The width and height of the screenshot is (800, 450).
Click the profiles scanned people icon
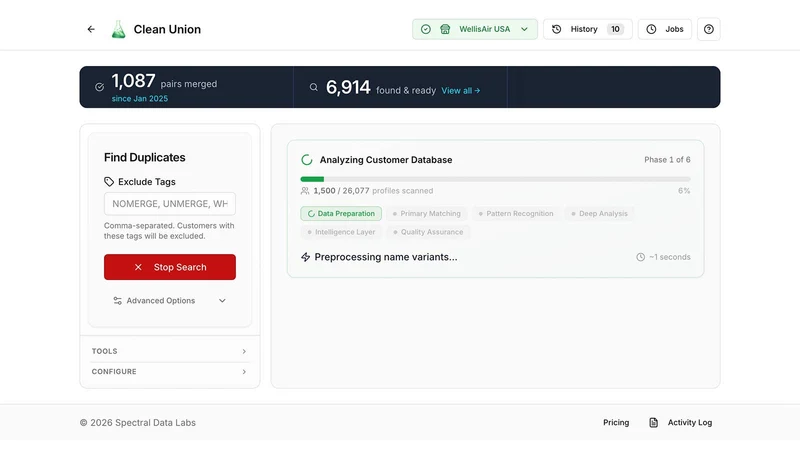tap(305, 191)
